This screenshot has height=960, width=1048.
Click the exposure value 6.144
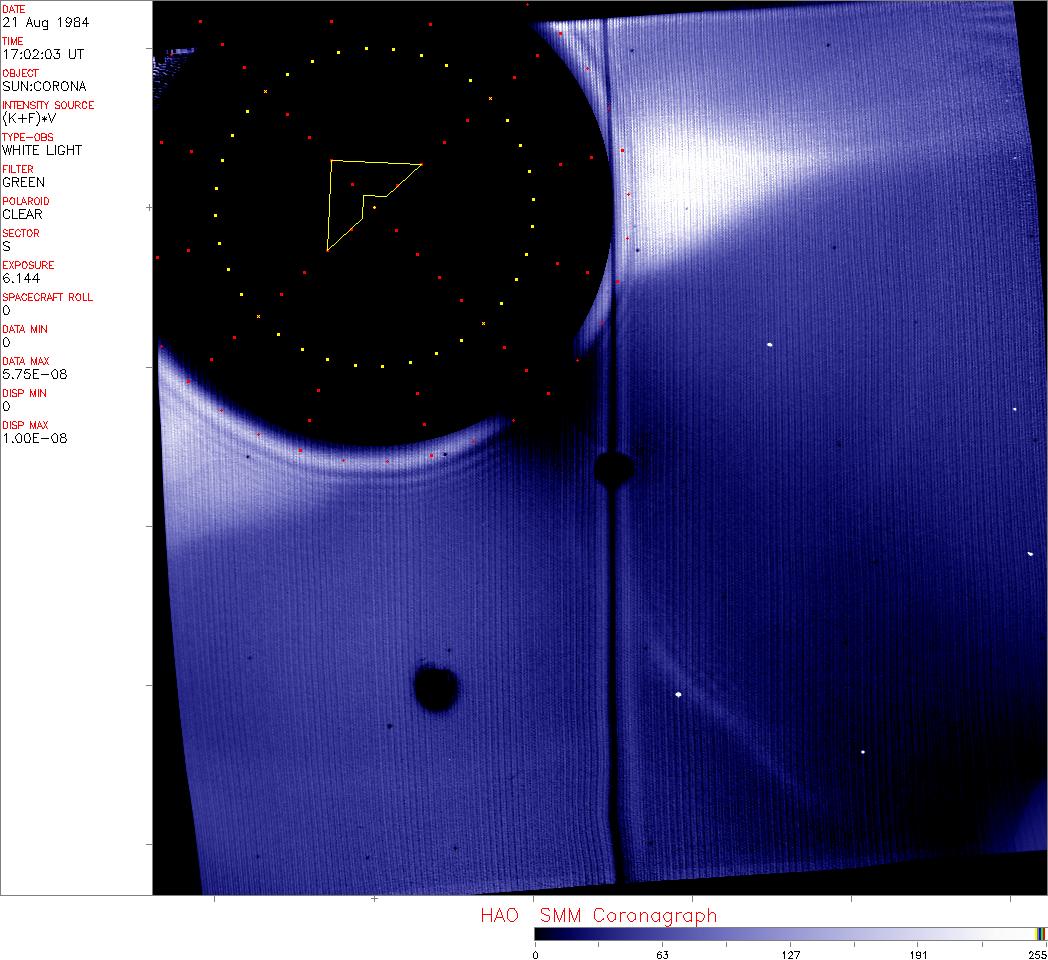[x=19, y=278]
